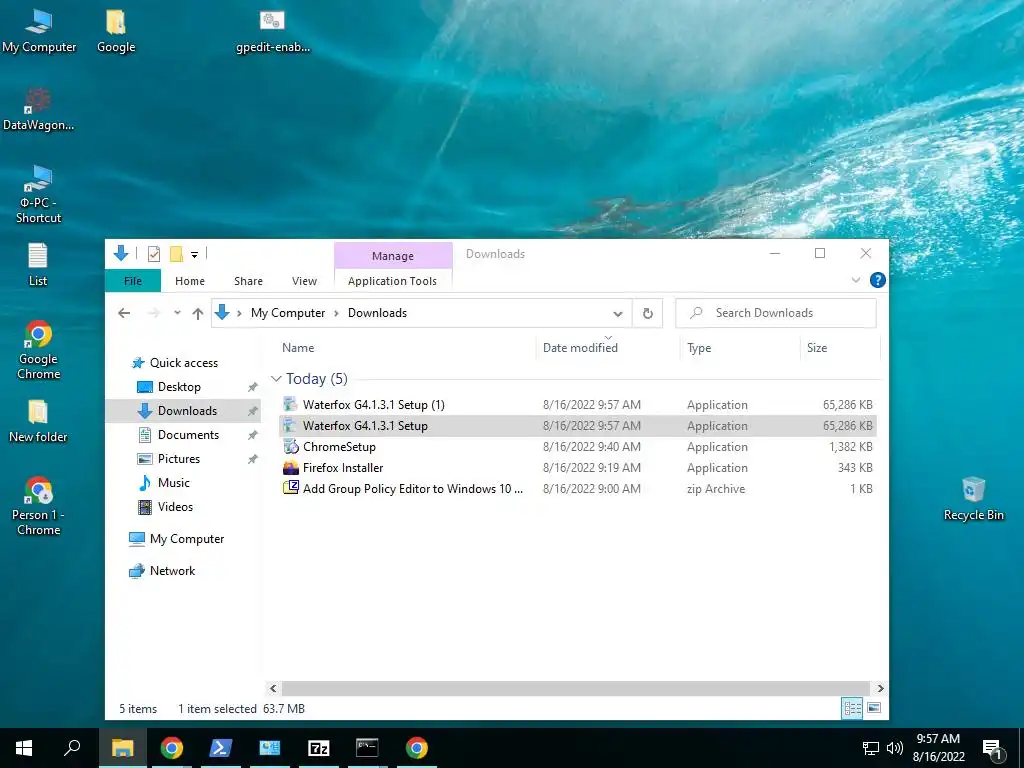Switch to Large icons view layout
1024x768 pixels.
coord(874,708)
